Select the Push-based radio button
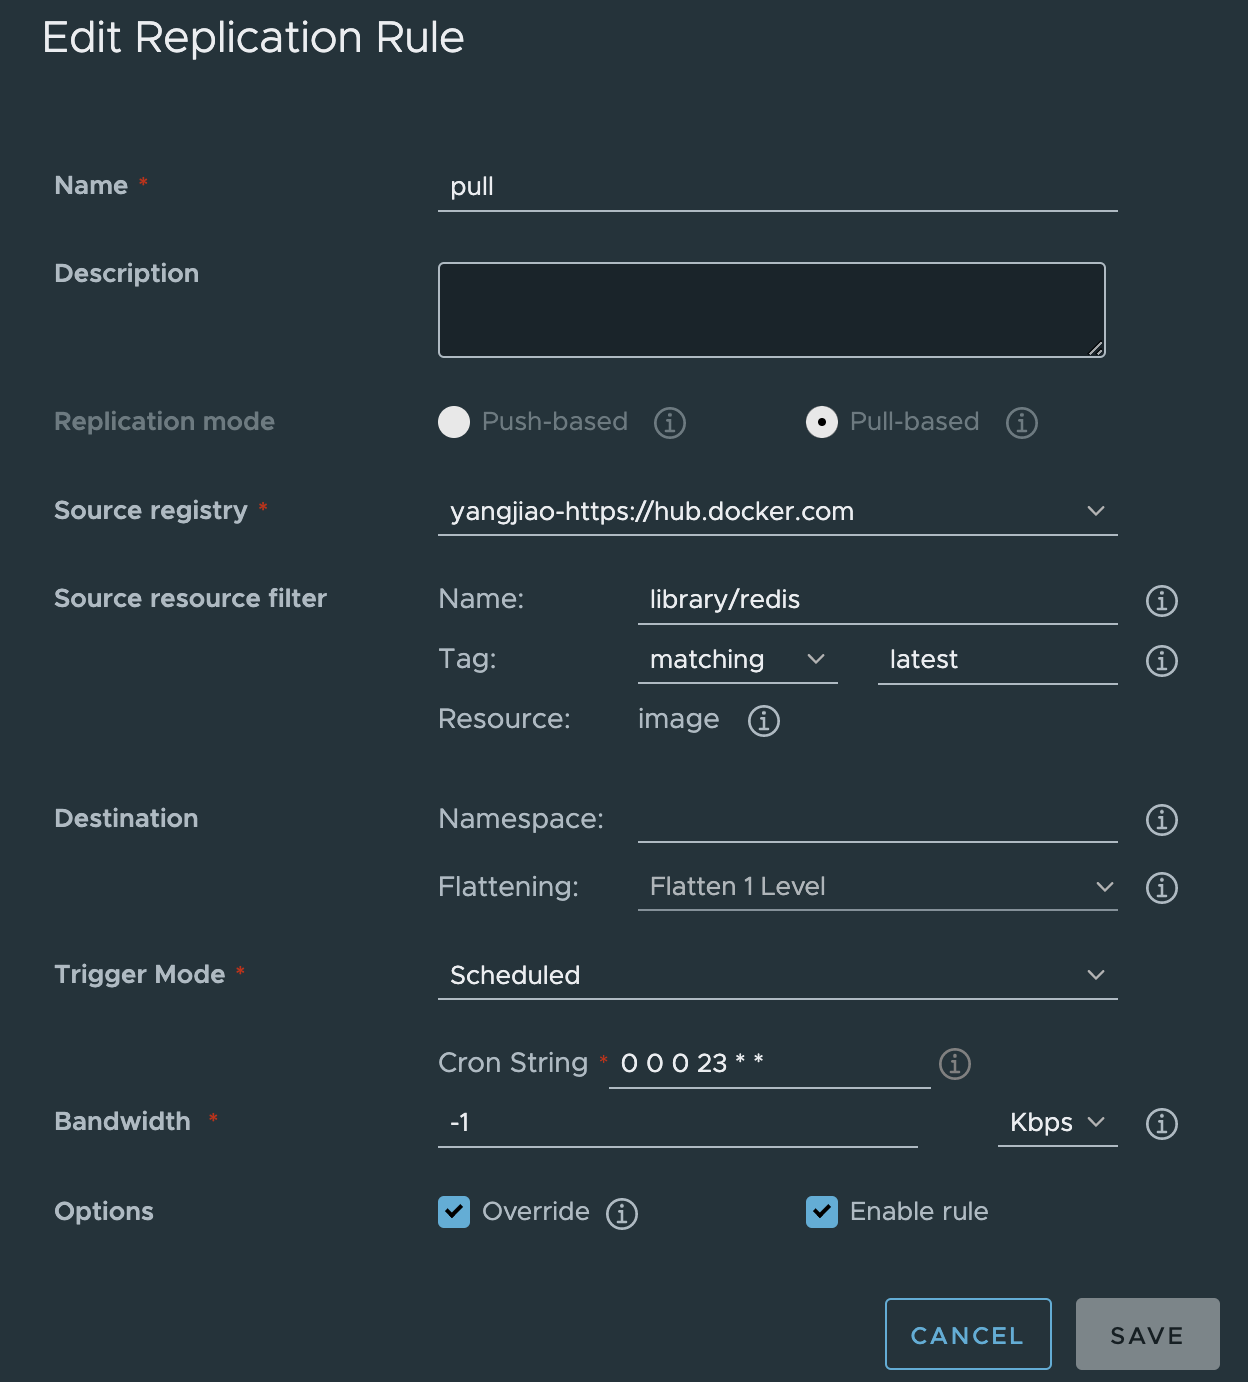Viewport: 1248px width, 1382px height. pos(454,422)
